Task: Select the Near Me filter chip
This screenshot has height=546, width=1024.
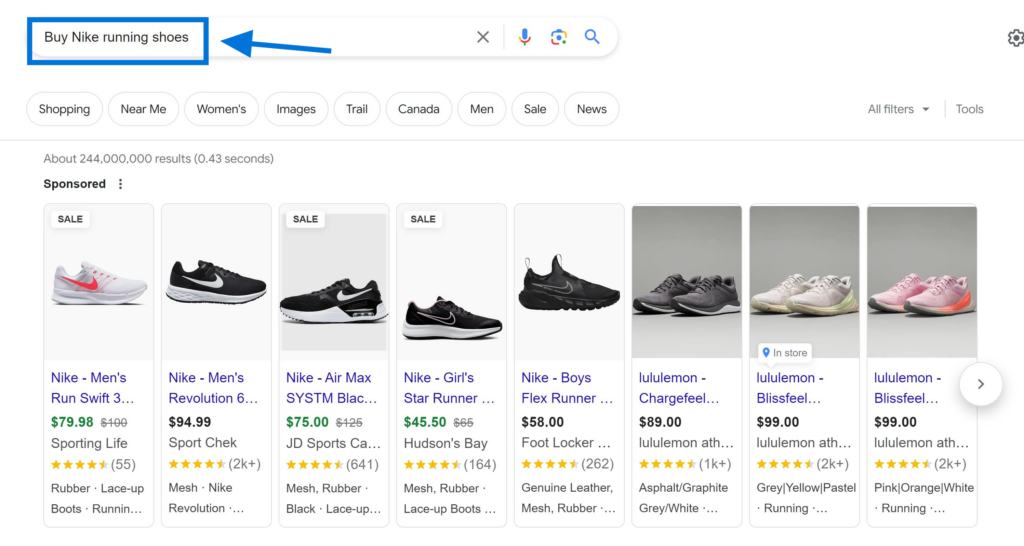Action: tap(143, 109)
